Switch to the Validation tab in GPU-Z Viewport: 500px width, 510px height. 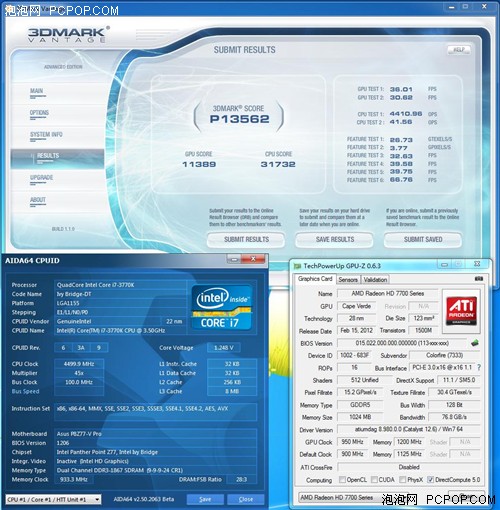375,280
